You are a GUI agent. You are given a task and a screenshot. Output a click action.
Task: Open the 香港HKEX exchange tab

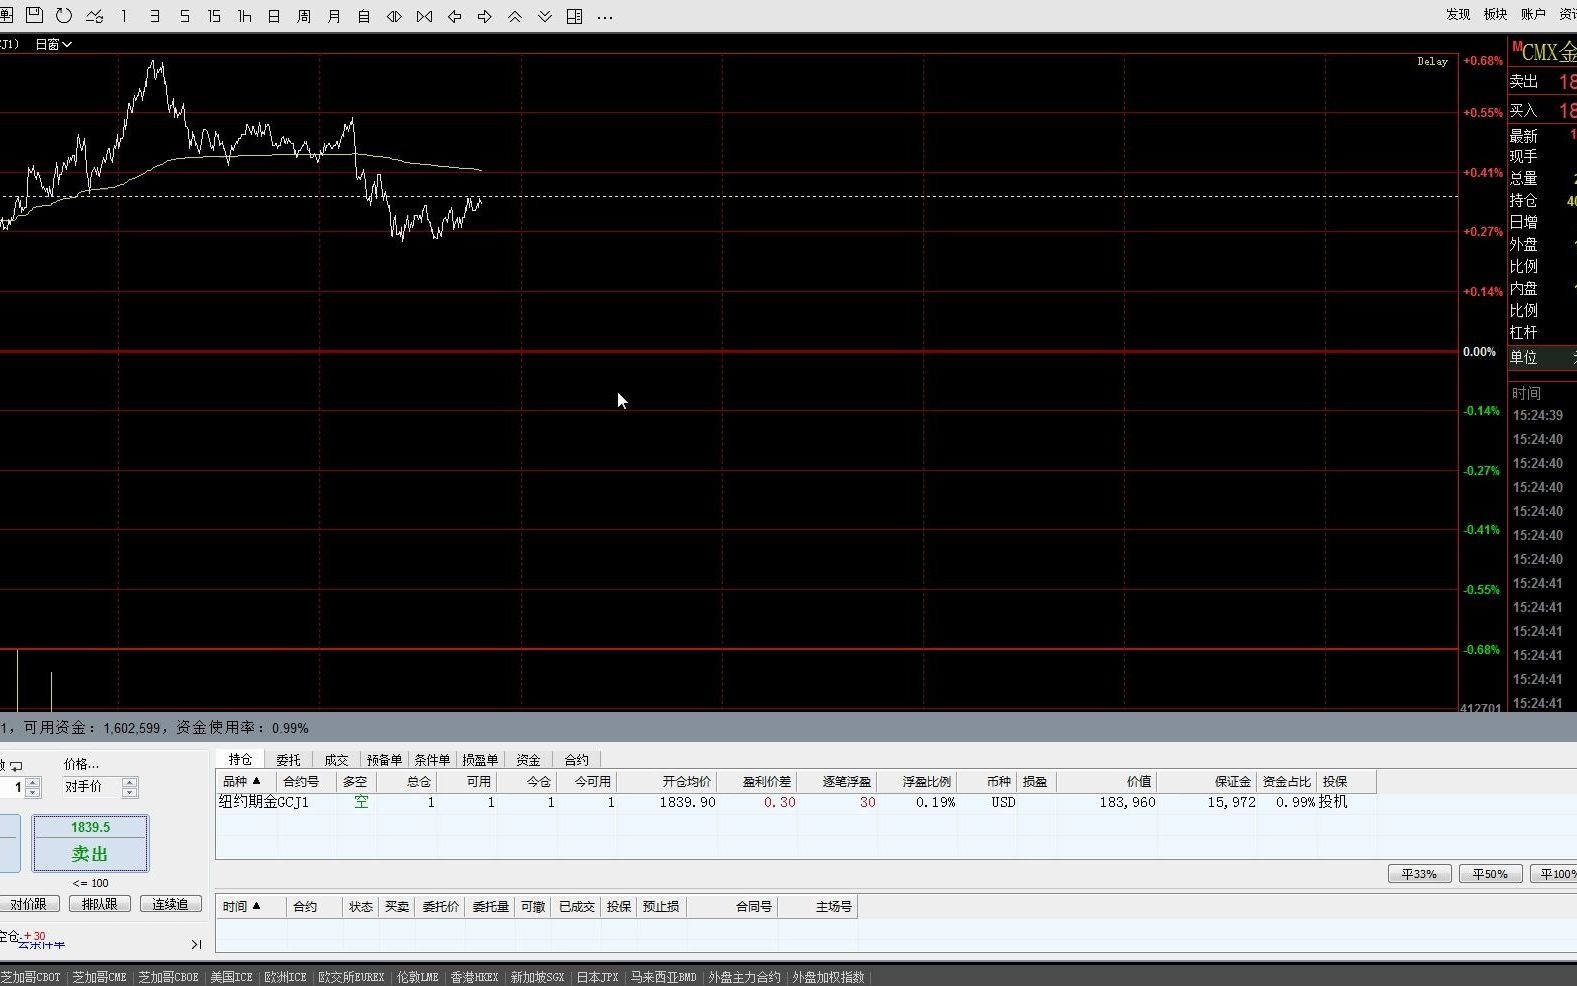pyautogui.click(x=474, y=977)
